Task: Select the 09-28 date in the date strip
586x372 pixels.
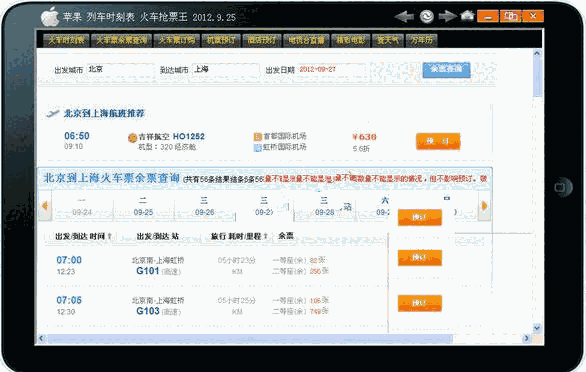Action: 324,207
